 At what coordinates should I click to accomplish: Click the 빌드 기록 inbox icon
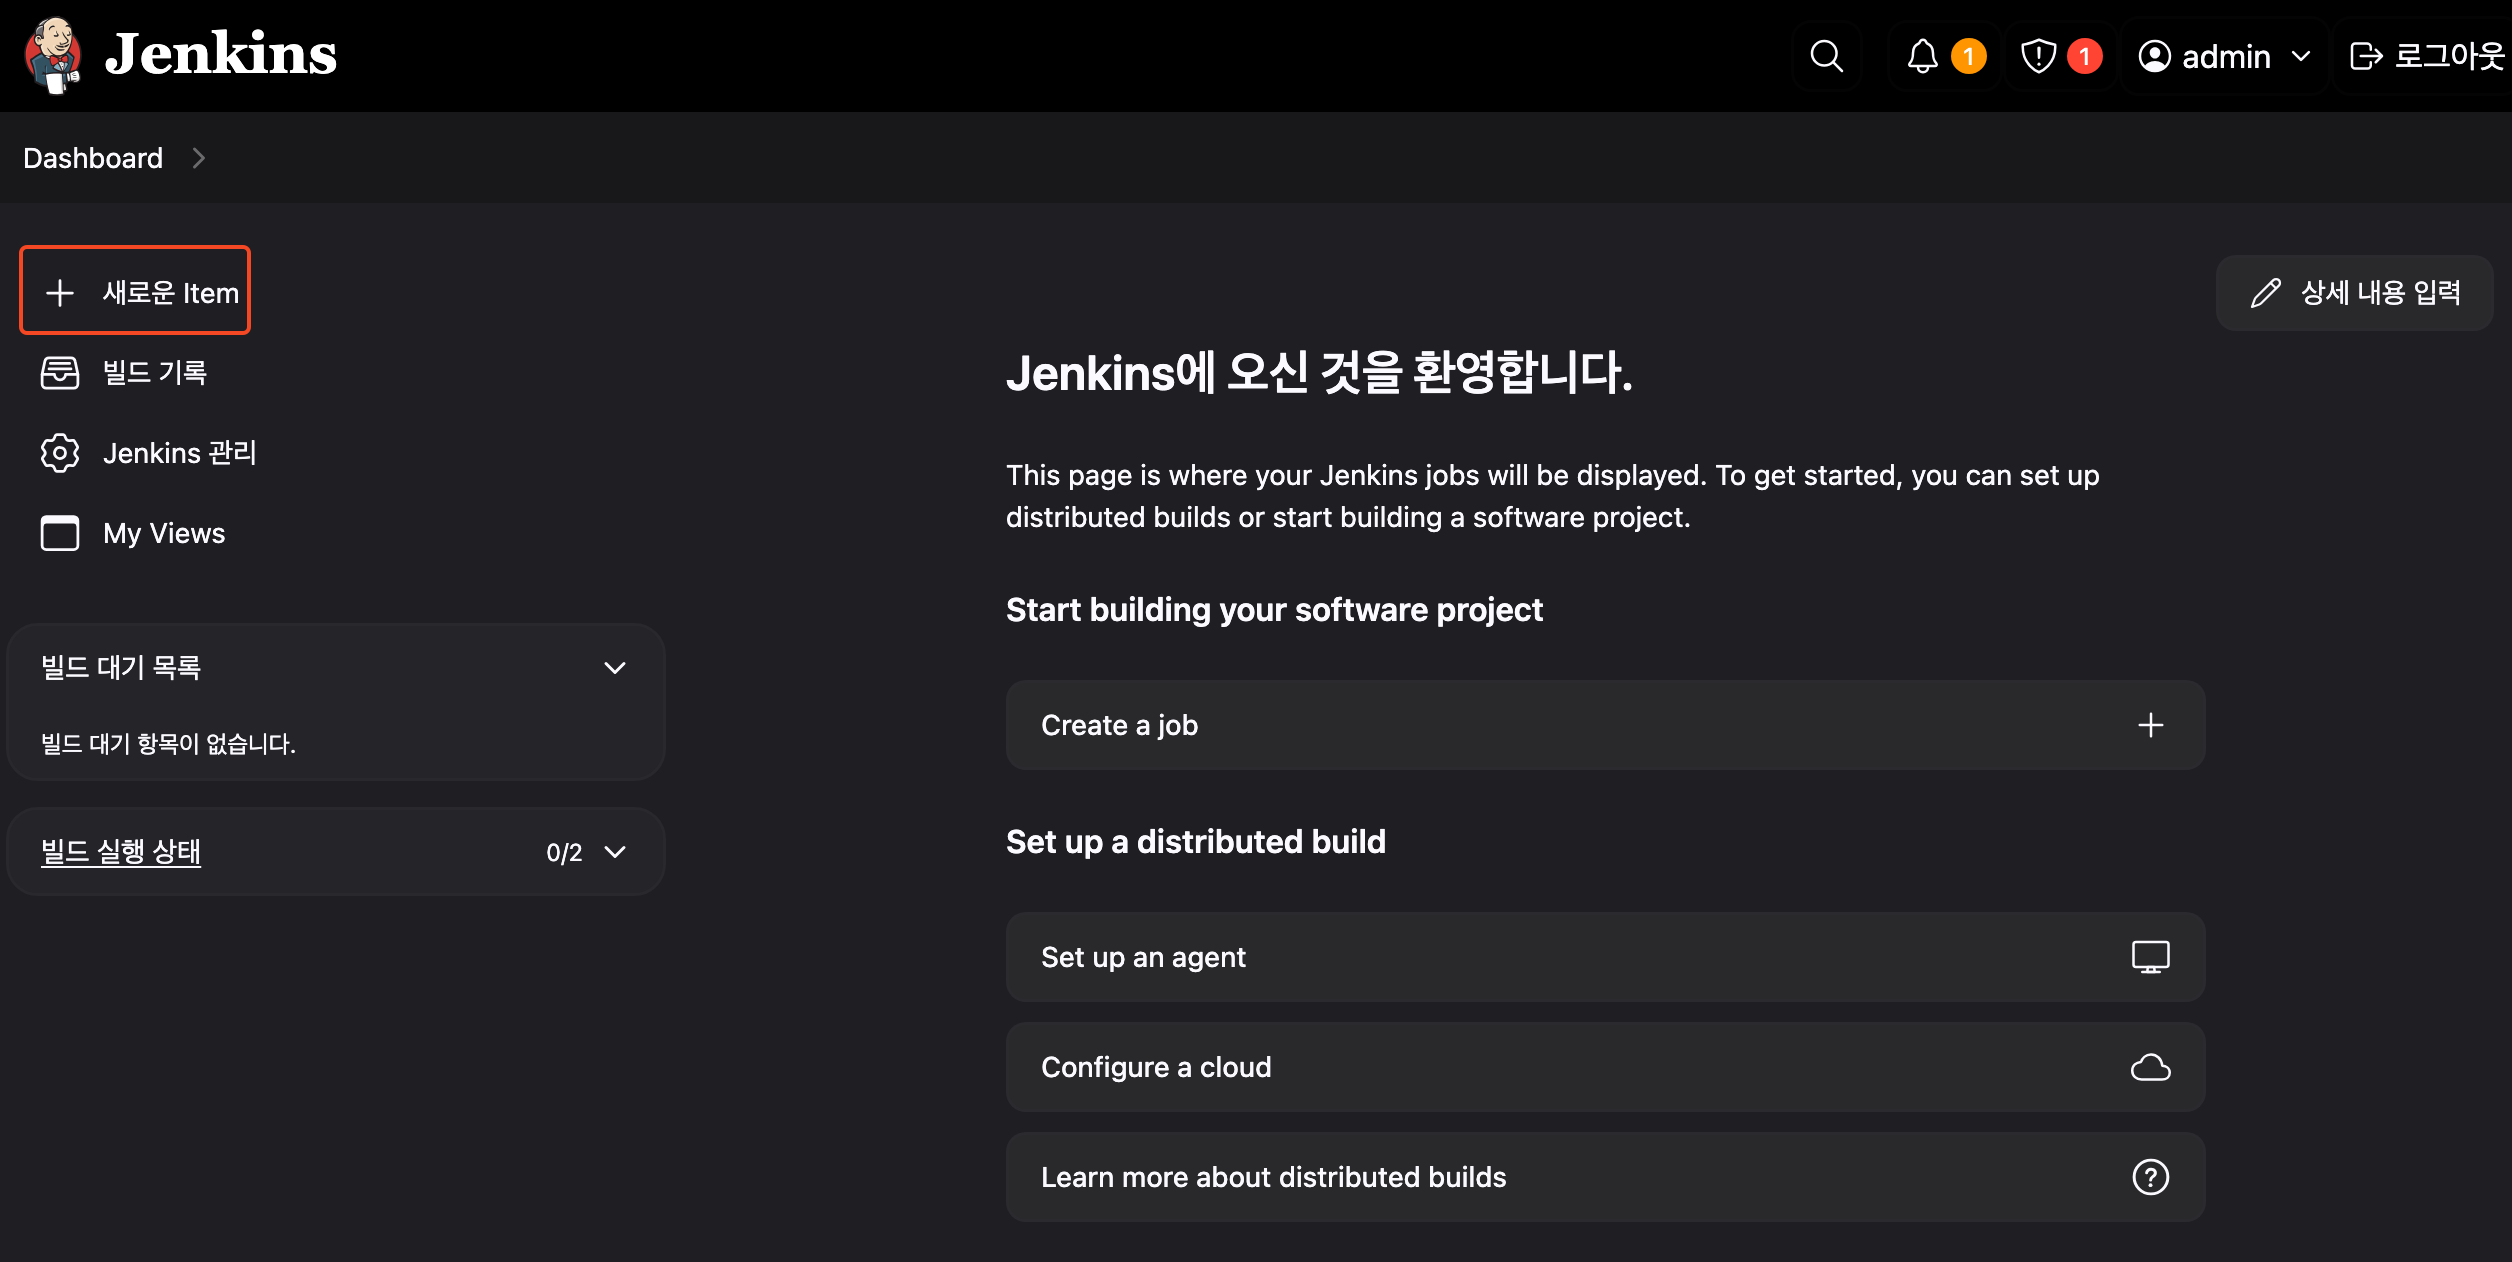(60, 373)
